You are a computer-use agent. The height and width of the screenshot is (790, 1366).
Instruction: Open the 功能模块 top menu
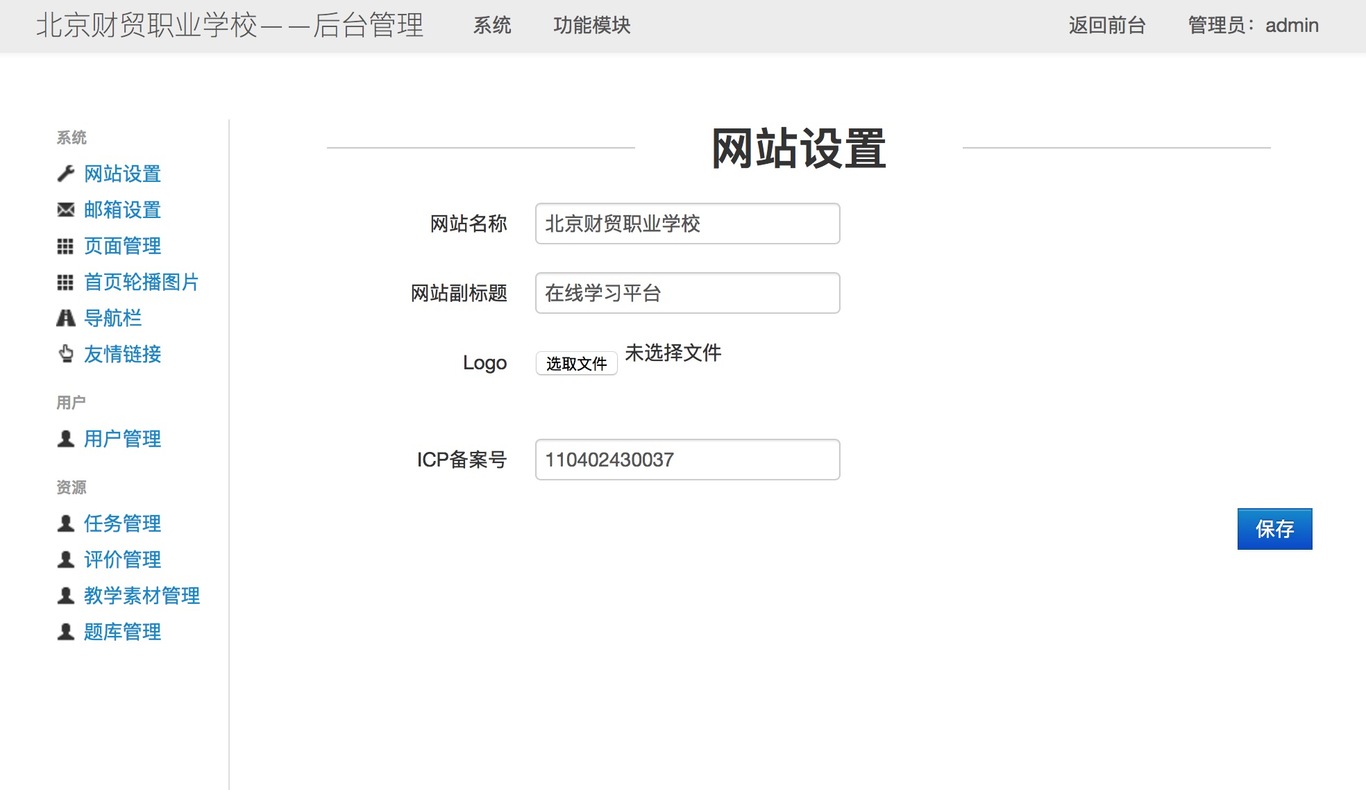coord(592,26)
